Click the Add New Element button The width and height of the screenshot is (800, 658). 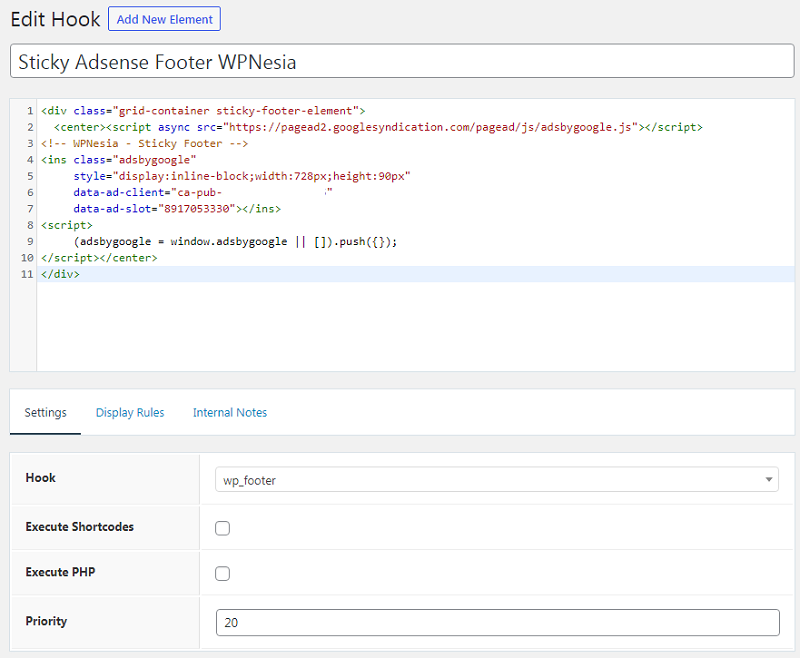coord(164,19)
